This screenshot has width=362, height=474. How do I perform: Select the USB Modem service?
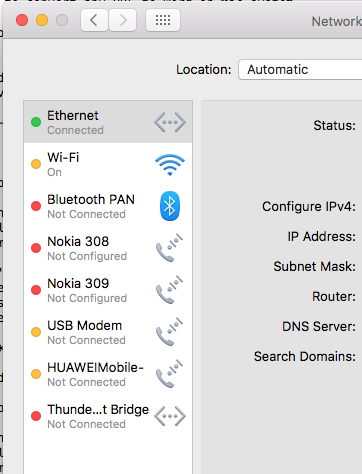click(x=108, y=332)
